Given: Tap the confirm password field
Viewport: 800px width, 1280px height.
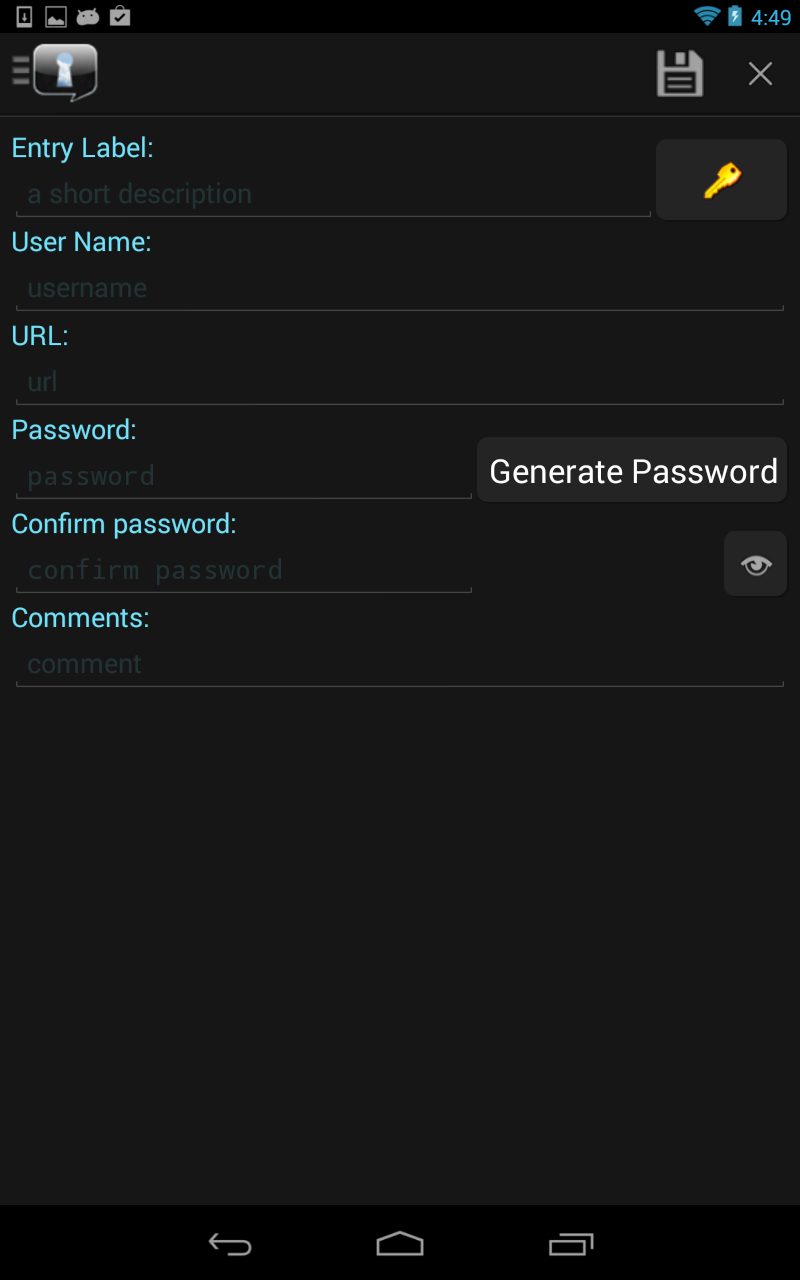Looking at the screenshot, I should 244,570.
